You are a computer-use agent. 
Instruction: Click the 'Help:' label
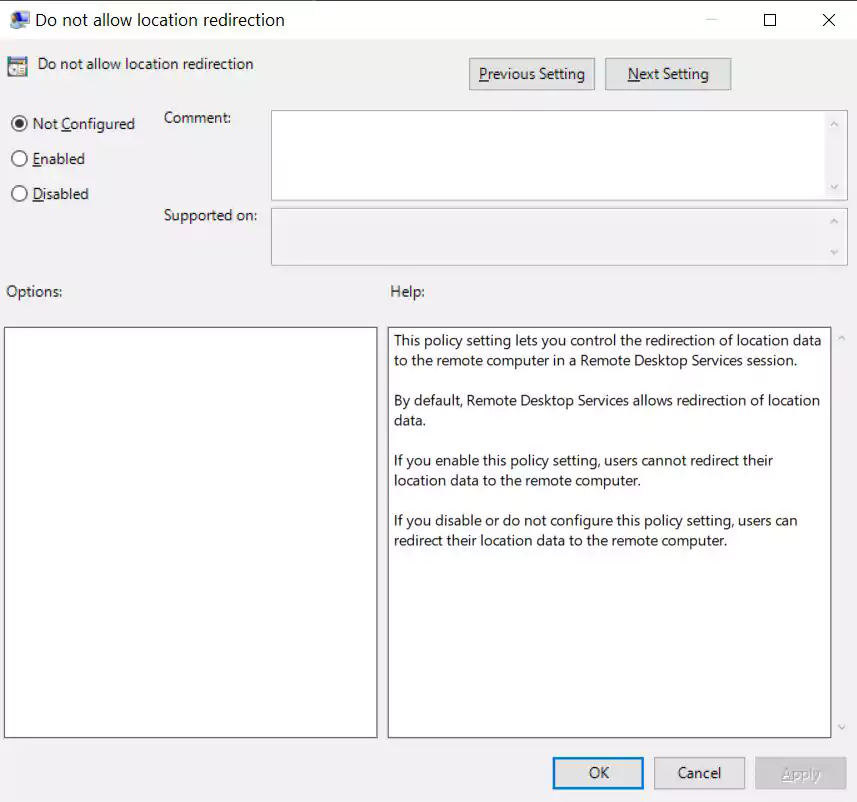[407, 291]
